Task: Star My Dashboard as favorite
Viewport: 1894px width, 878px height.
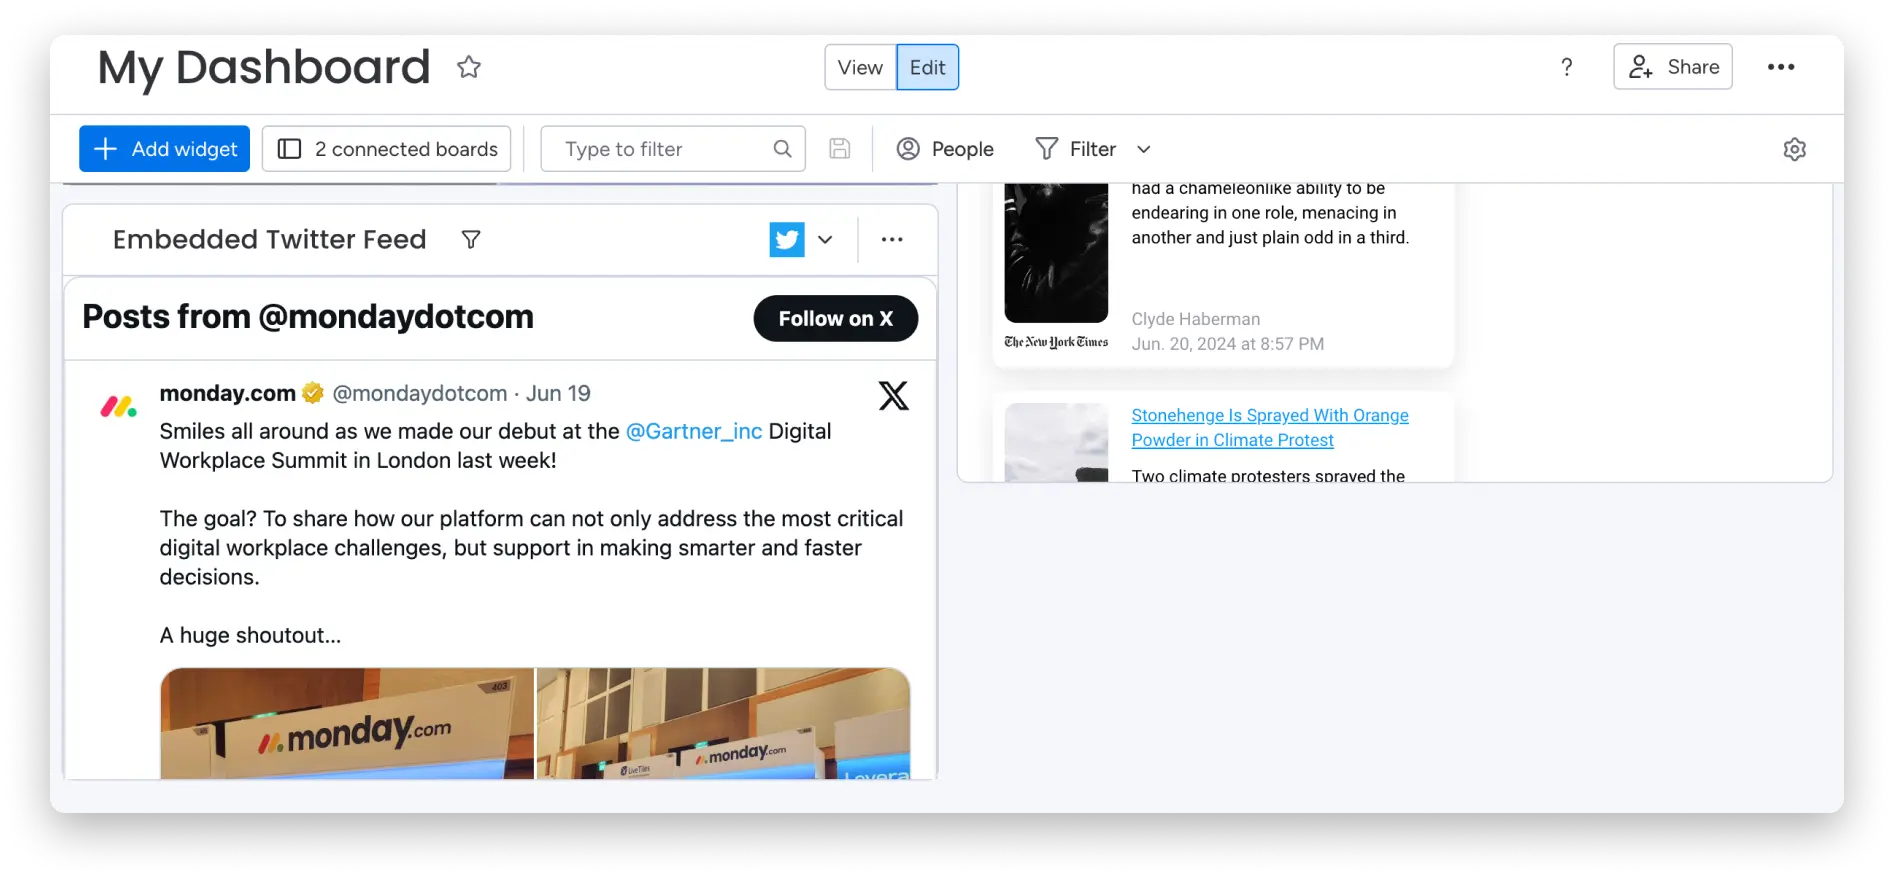Action: (x=469, y=67)
